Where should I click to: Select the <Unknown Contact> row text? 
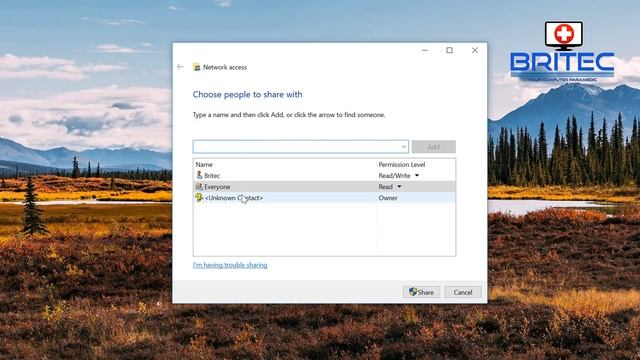234,198
